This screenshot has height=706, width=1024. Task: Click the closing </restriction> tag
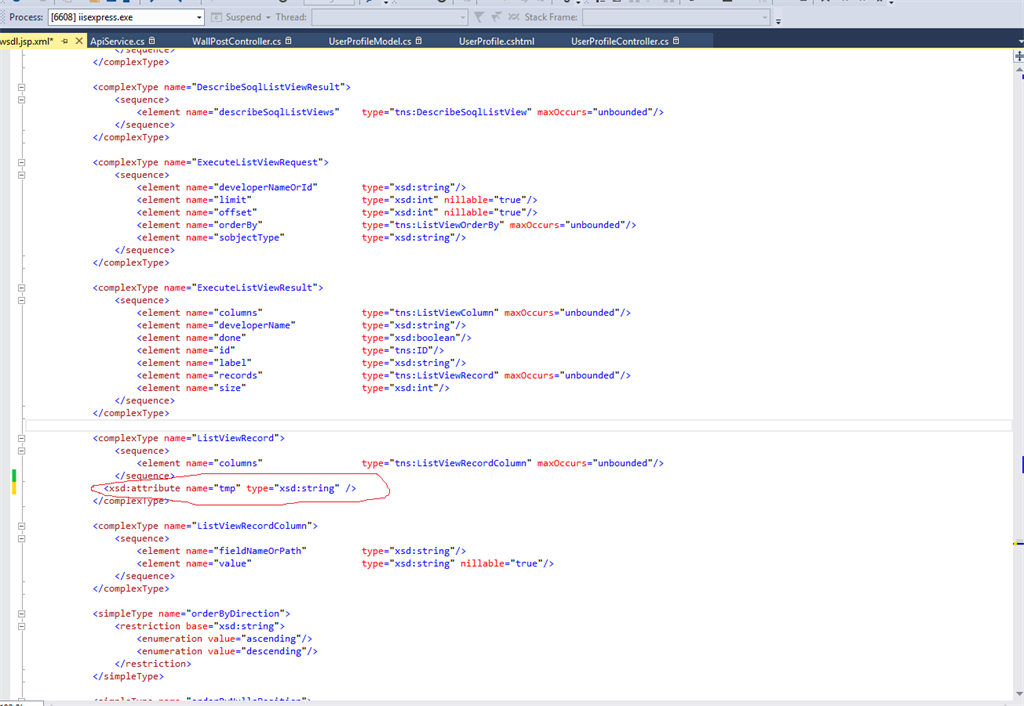point(153,664)
